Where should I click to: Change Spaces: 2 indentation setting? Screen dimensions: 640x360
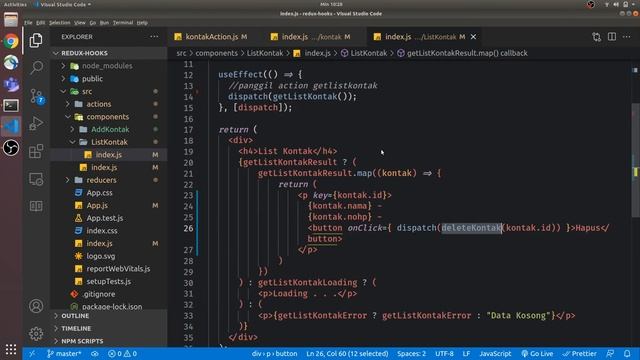pyautogui.click(x=411, y=354)
